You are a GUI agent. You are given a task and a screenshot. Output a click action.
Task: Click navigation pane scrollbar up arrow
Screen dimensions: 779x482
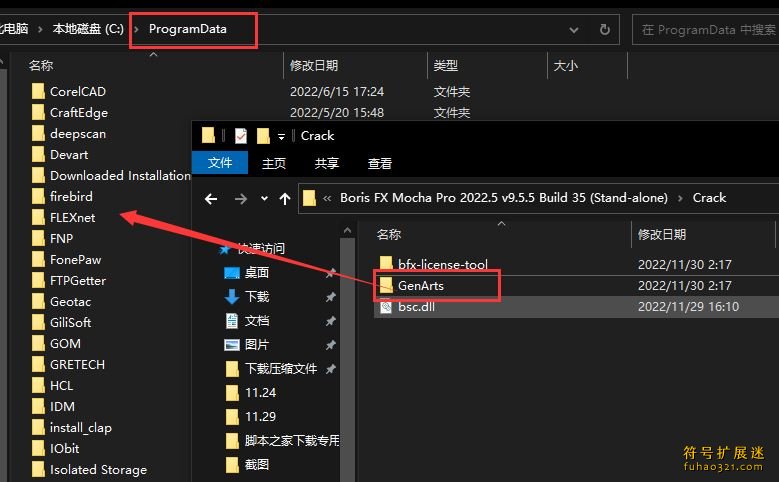pos(347,231)
